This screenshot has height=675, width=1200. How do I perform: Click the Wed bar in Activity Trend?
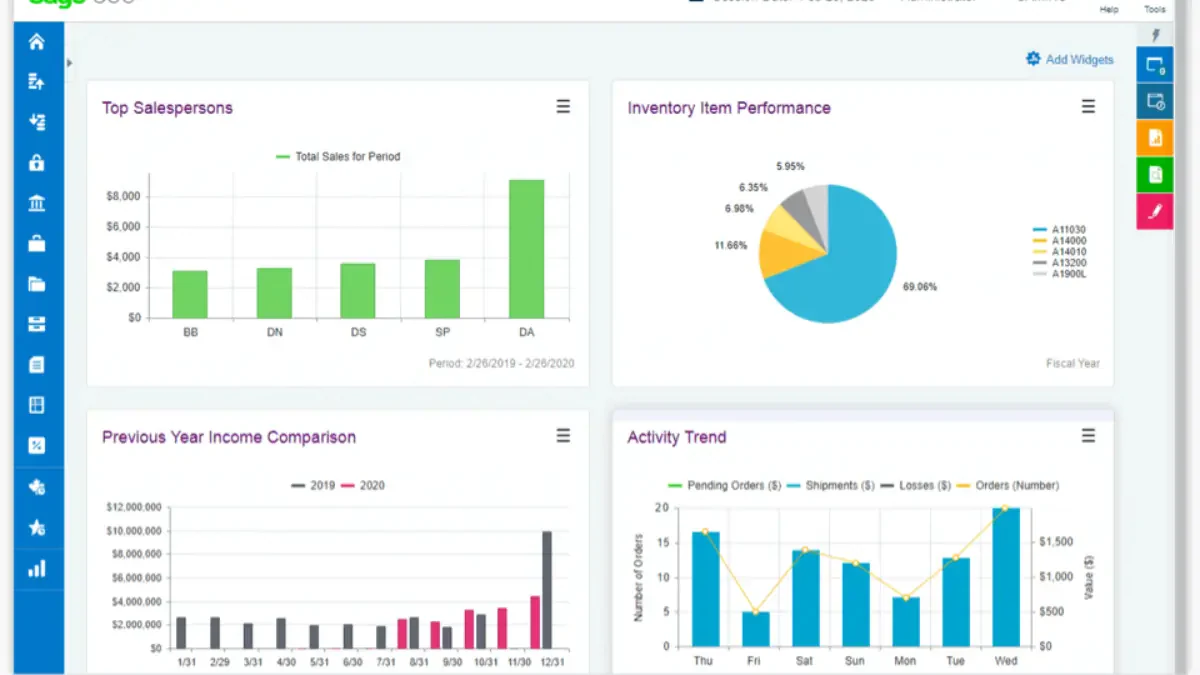pos(1006,577)
